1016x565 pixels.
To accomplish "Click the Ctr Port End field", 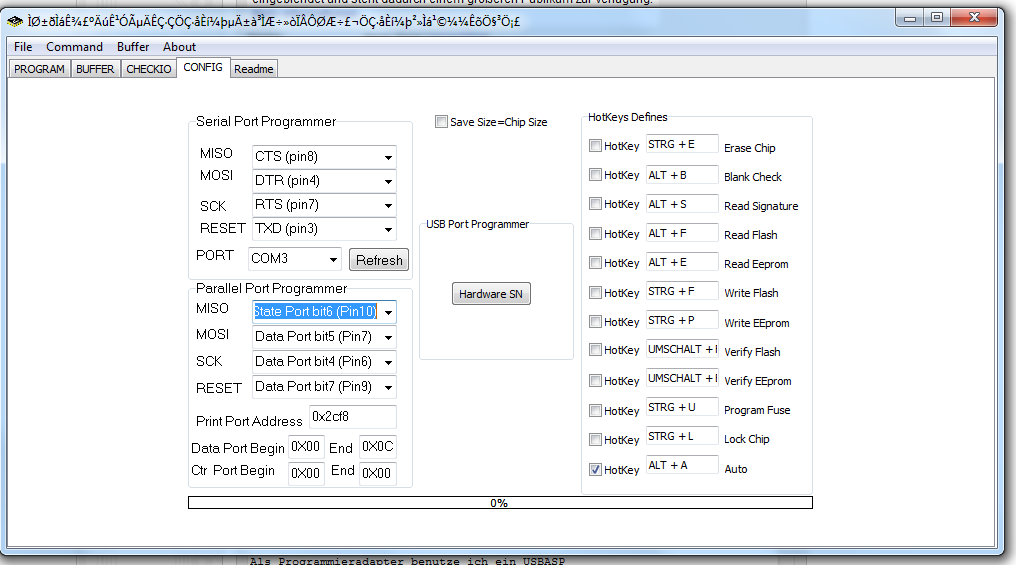I will point(378,474).
